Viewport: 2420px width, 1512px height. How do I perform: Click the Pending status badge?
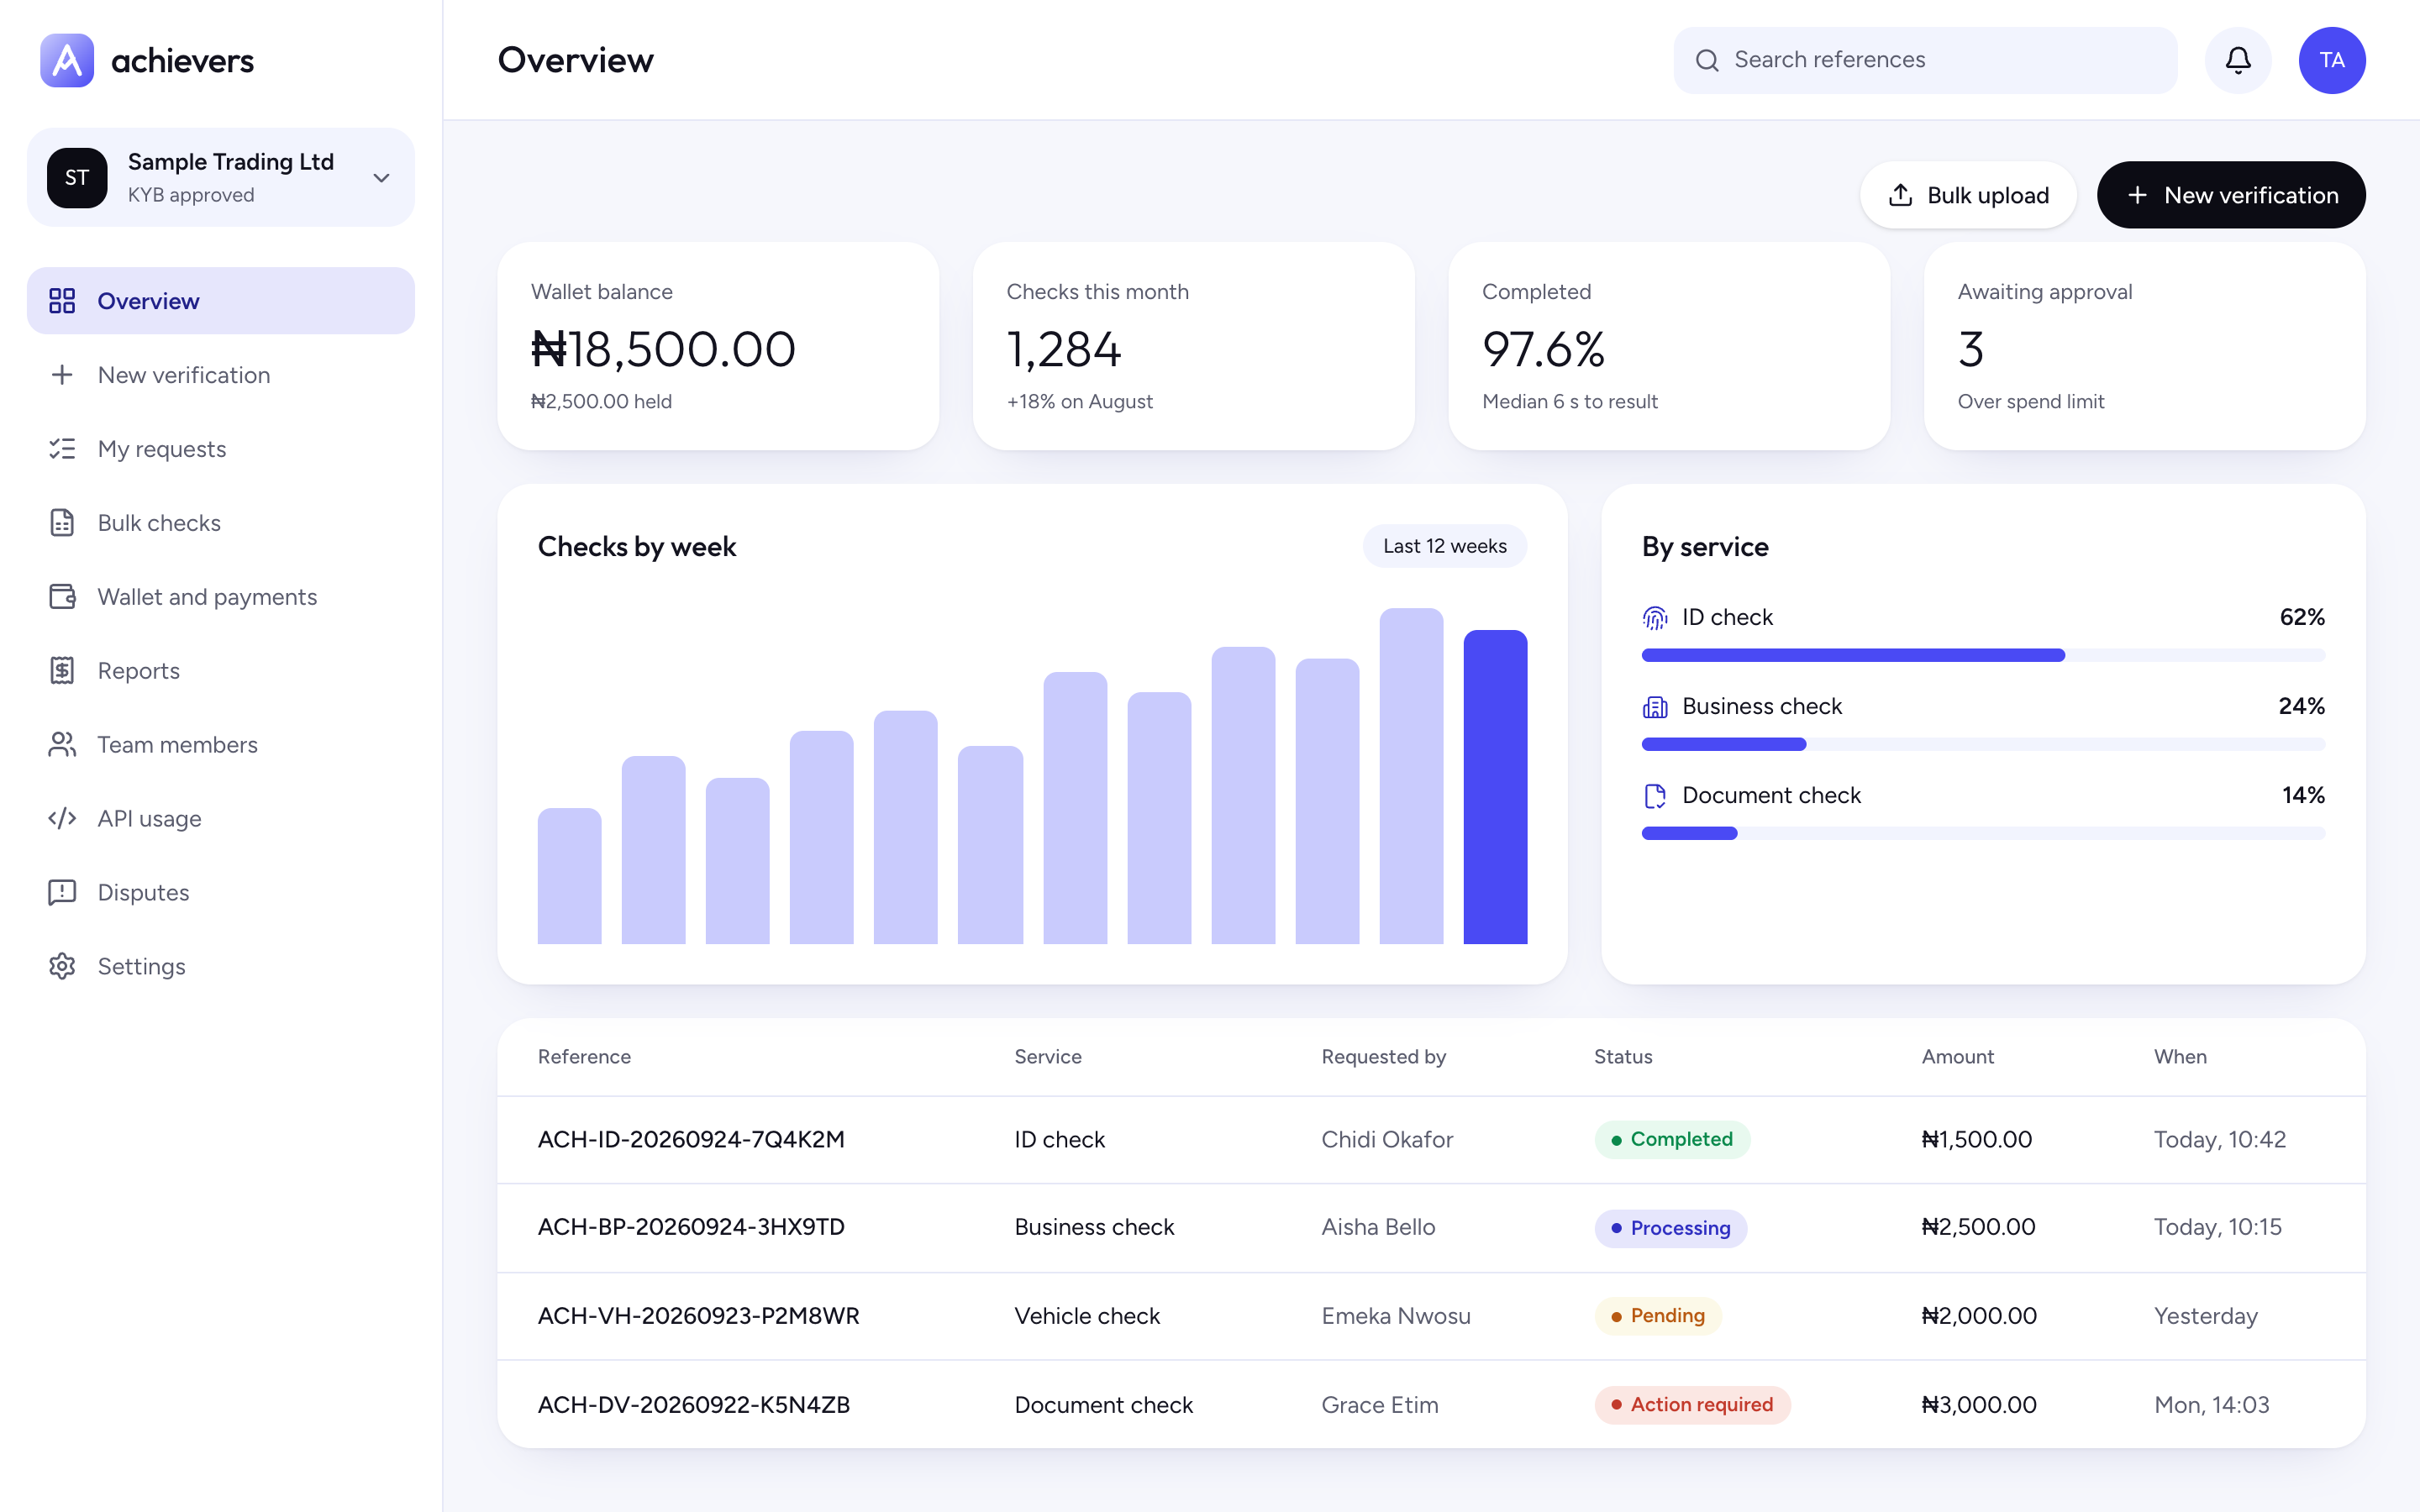click(1657, 1316)
